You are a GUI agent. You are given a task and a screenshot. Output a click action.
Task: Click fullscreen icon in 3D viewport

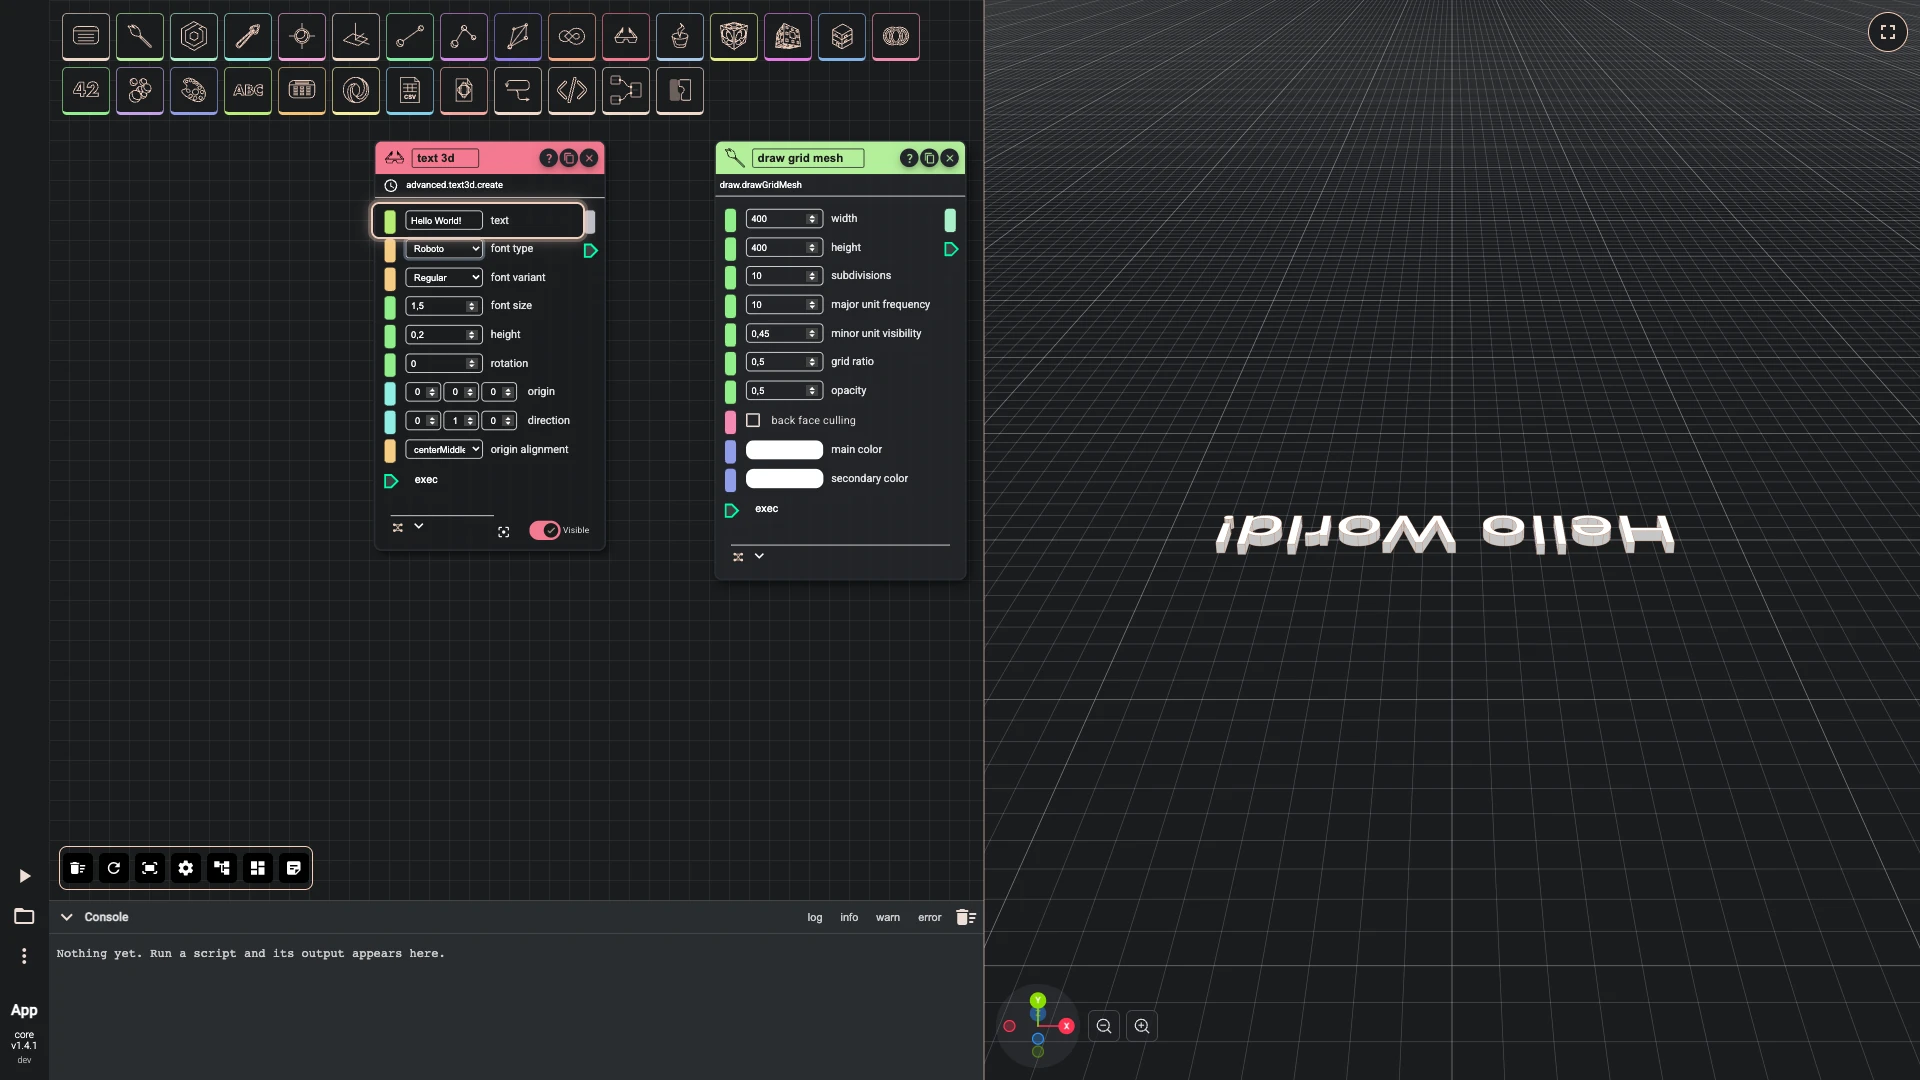click(x=1888, y=32)
